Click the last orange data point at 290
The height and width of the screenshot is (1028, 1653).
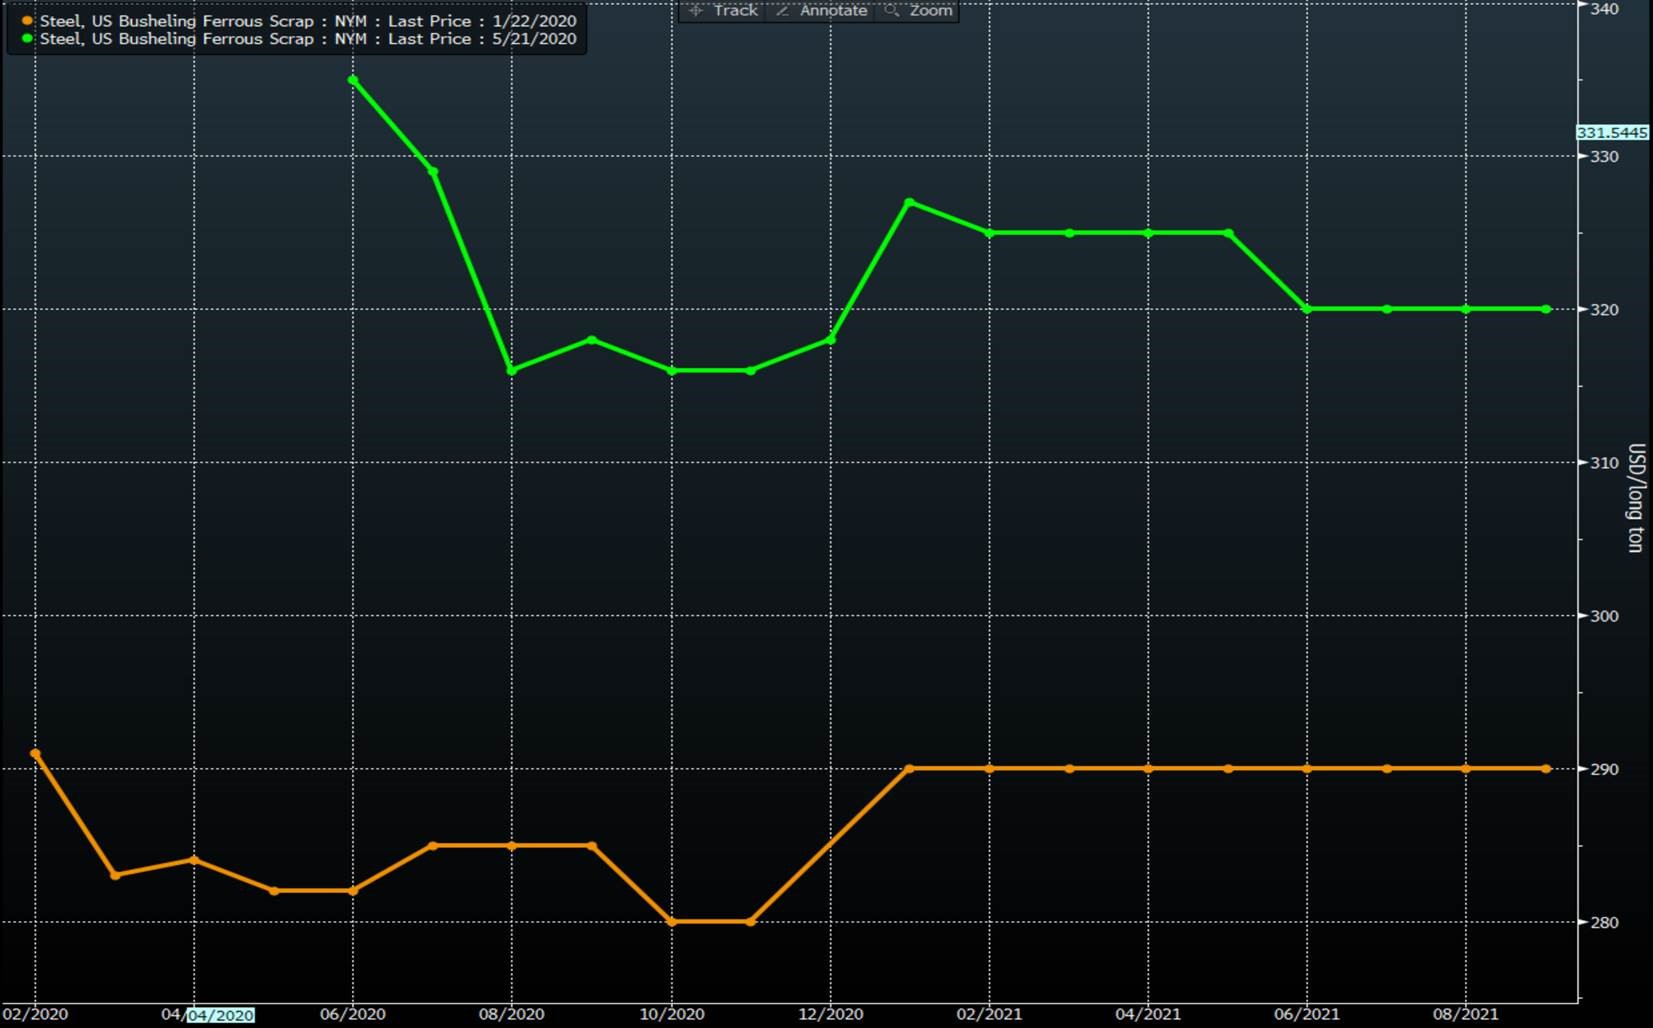point(1546,769)
